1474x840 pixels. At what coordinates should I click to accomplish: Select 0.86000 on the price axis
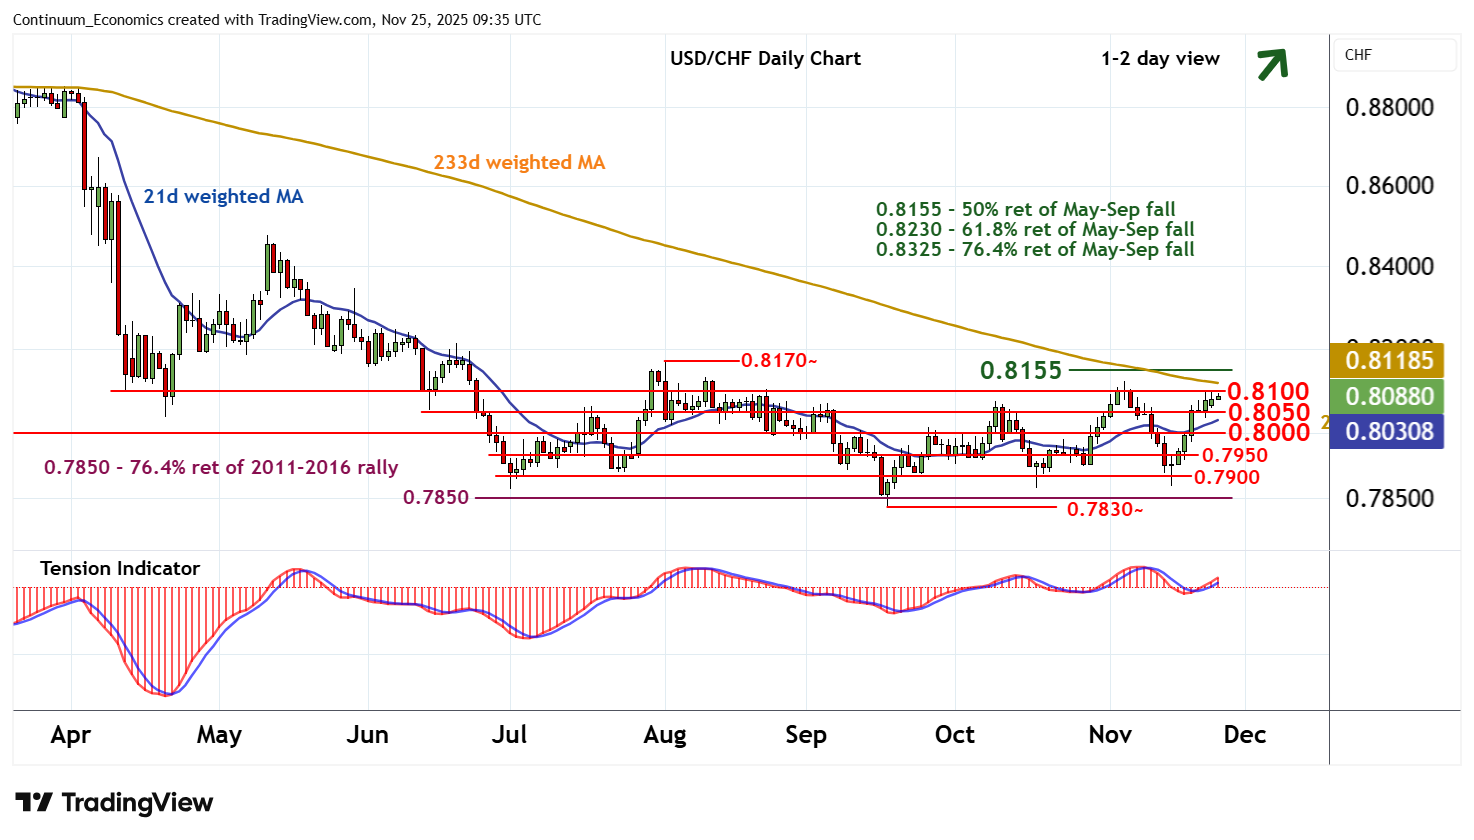[1389, 185]
